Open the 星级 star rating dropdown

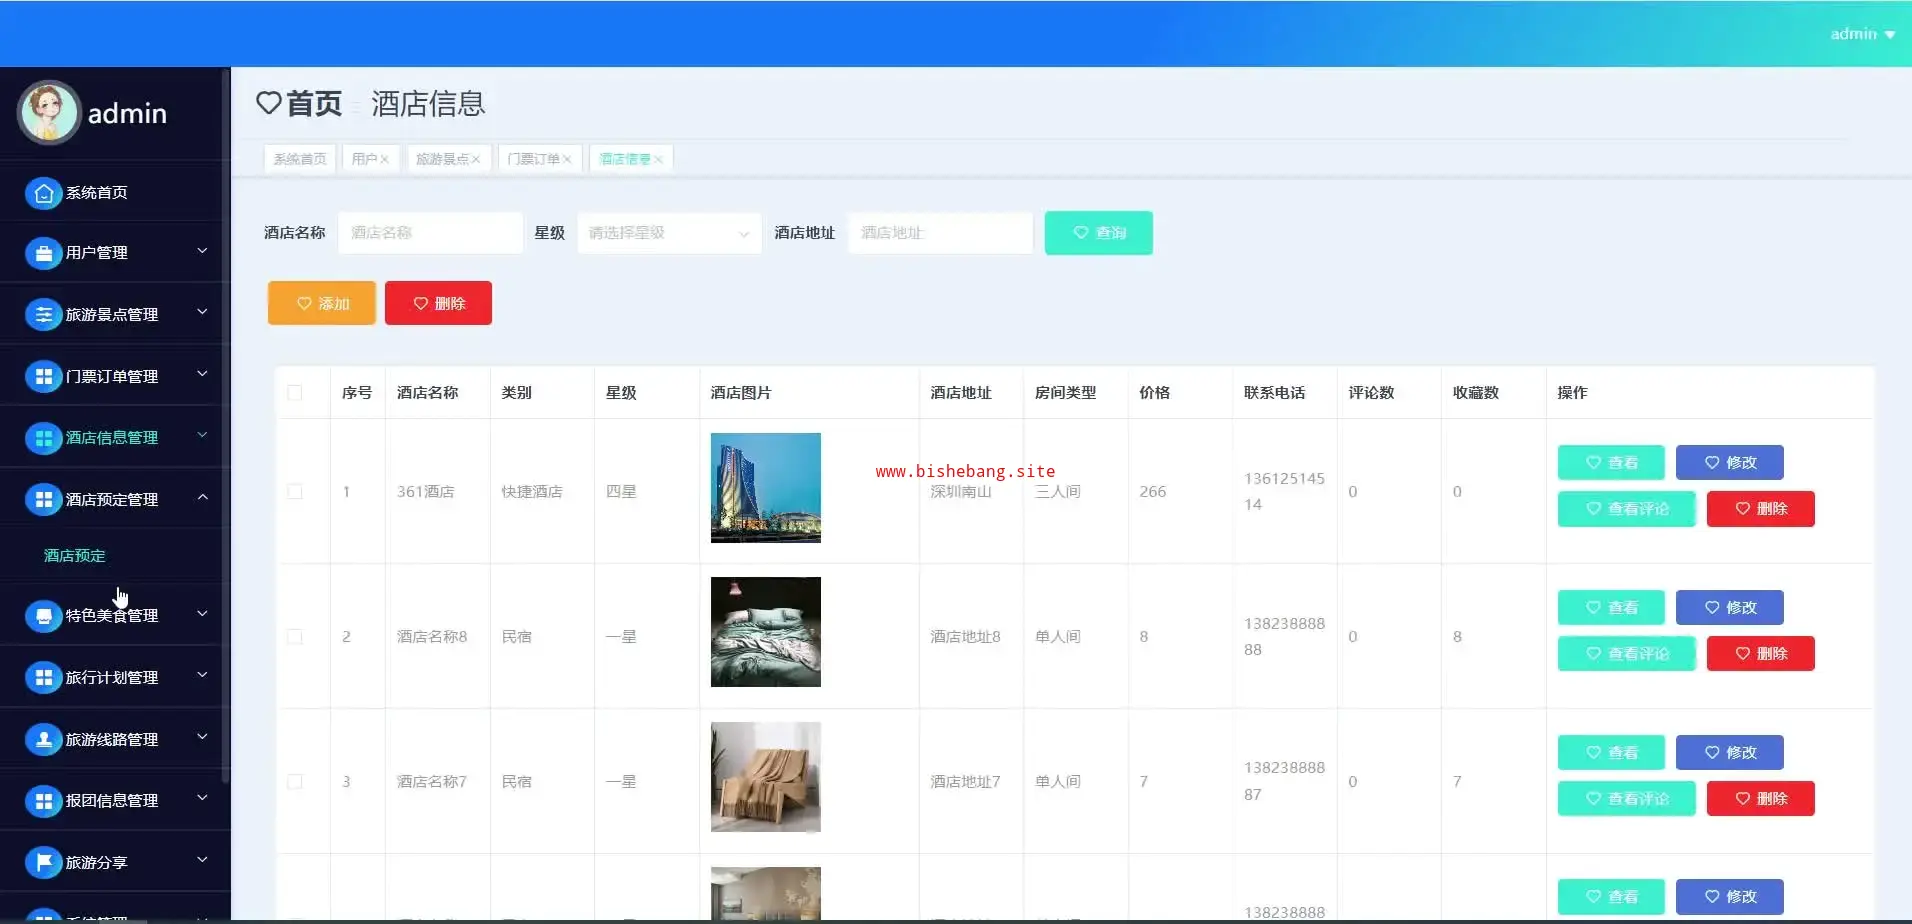click(x=668, y=233)
